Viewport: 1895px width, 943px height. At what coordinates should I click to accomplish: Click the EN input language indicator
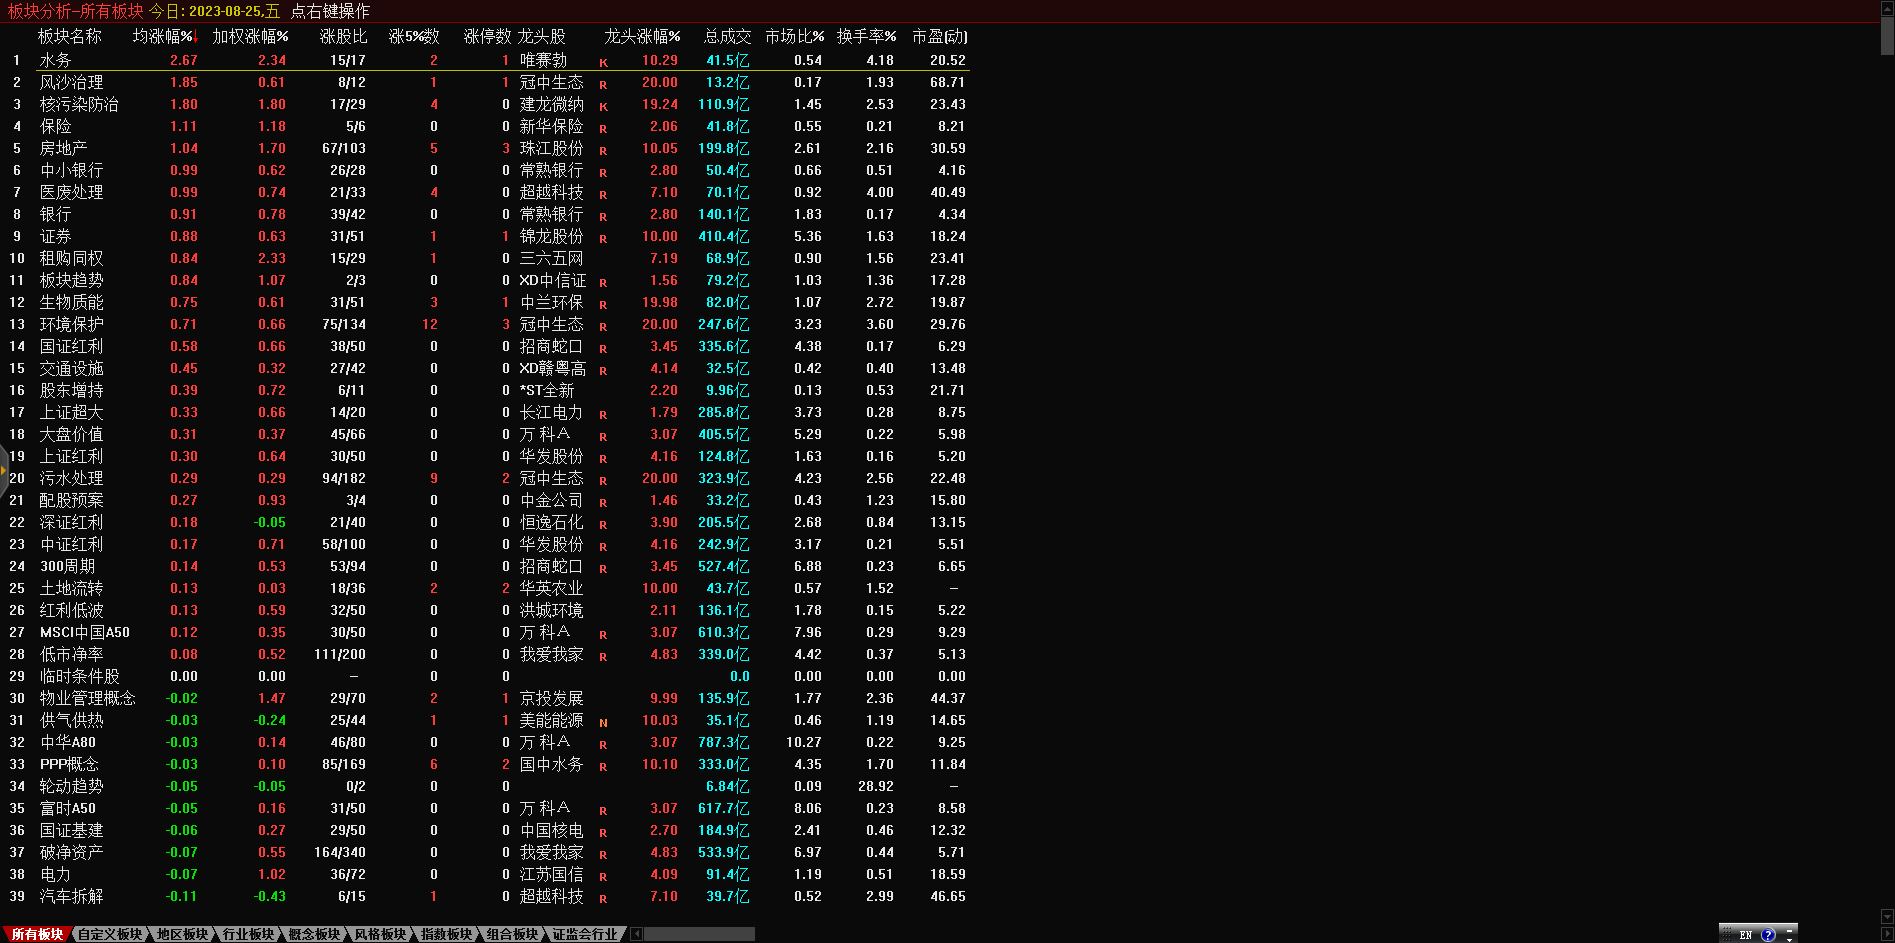click(1745, 935)
